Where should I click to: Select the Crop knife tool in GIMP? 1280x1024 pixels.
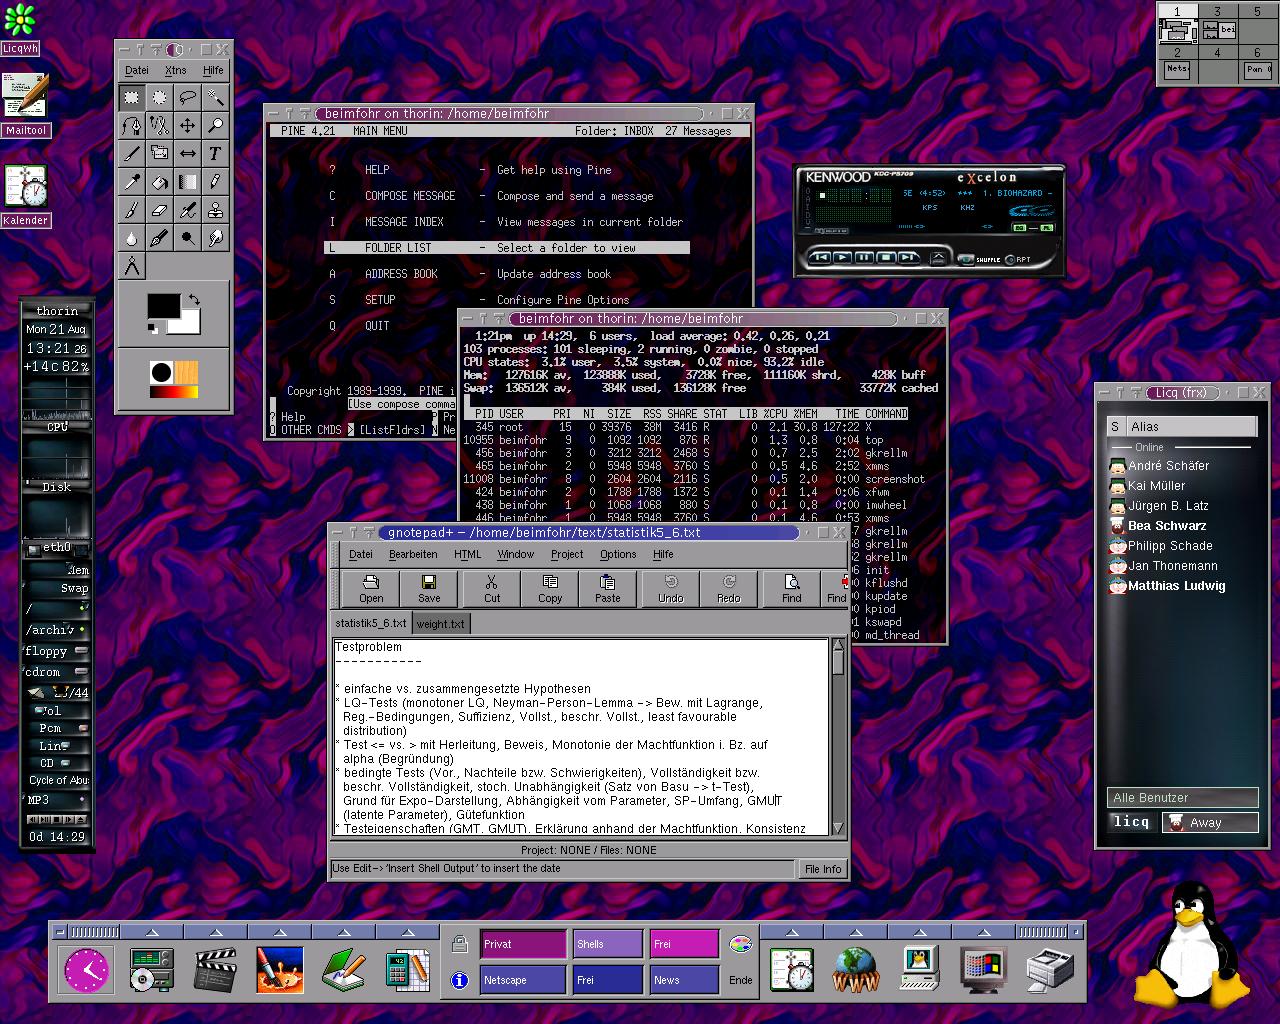point(131,153)
